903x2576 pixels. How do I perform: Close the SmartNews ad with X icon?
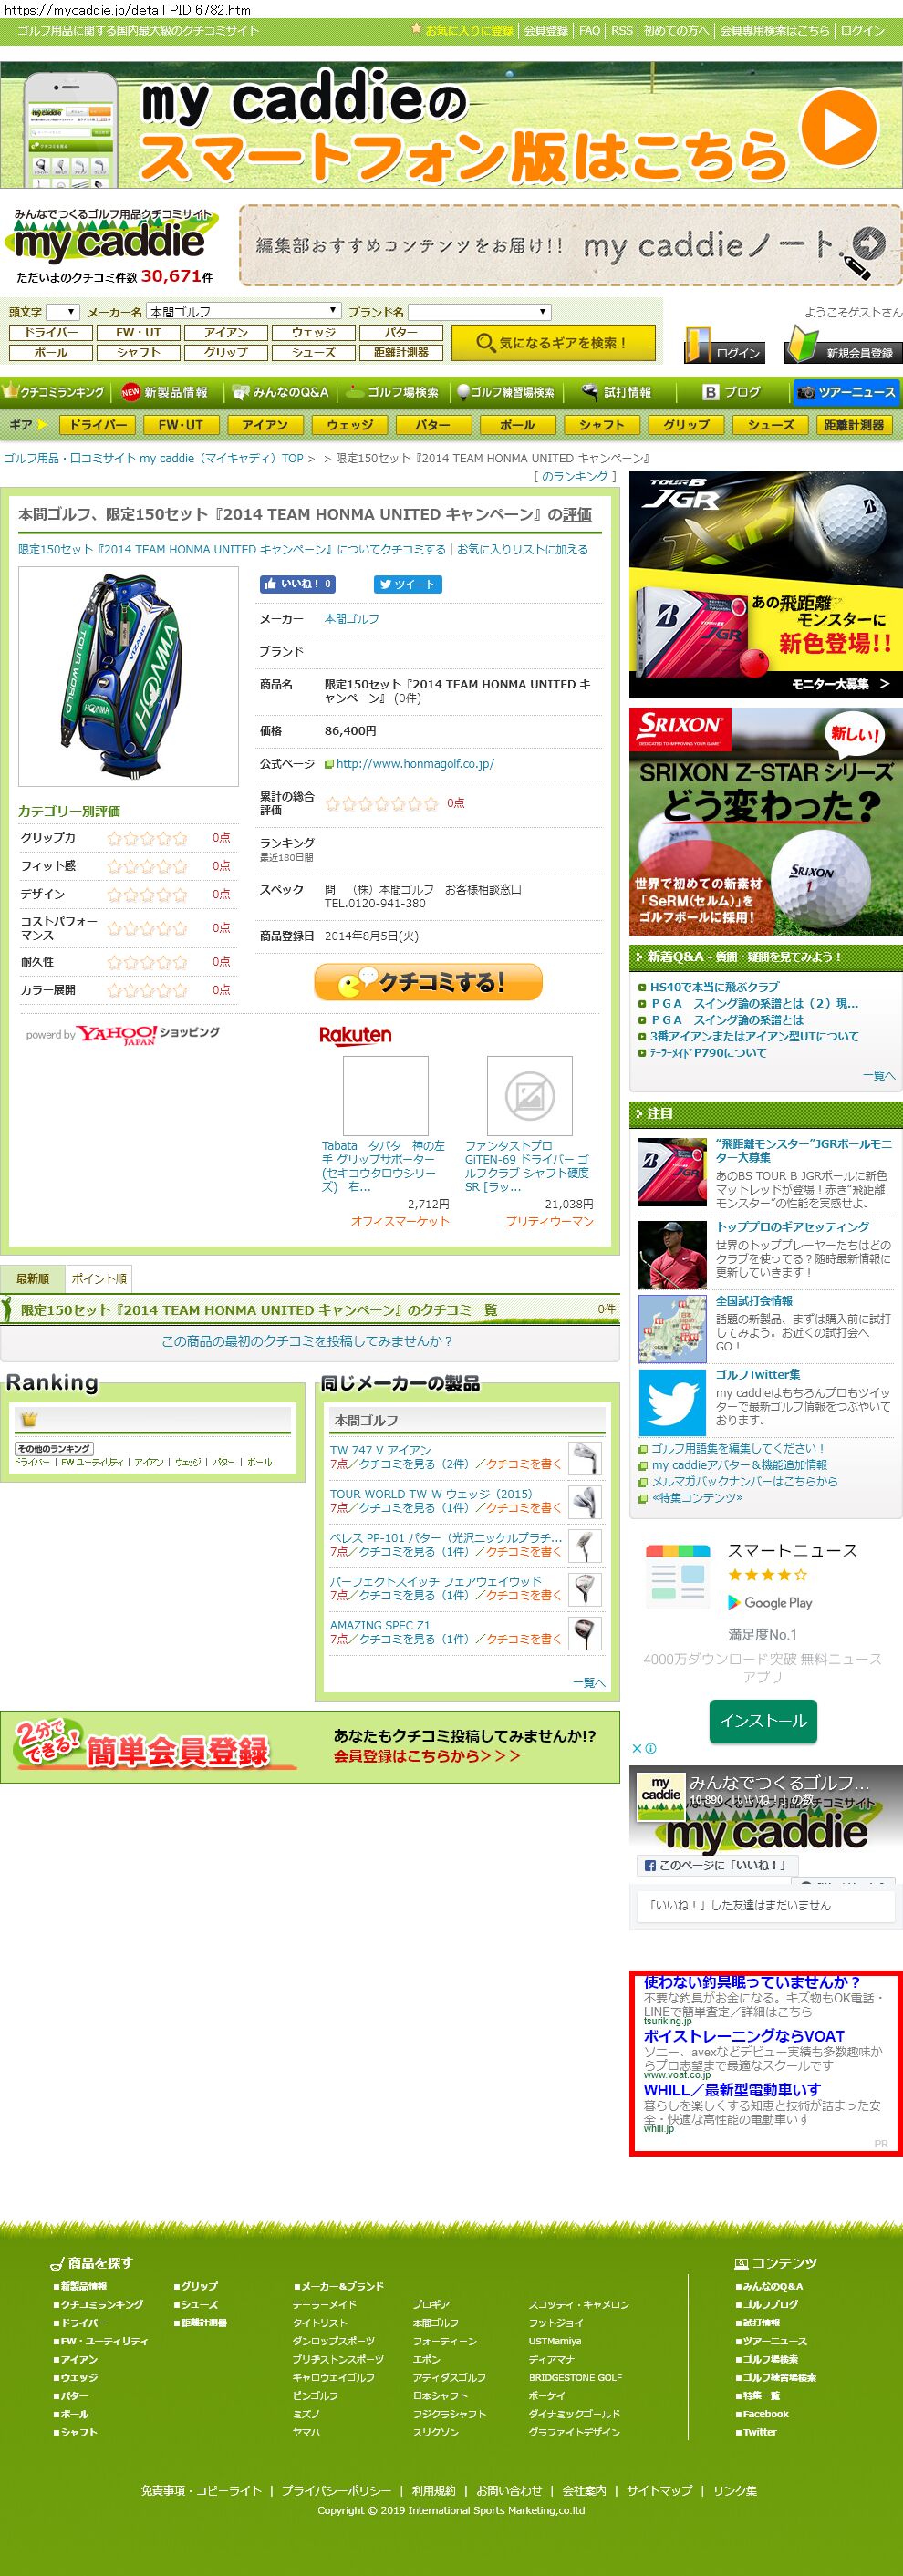637,1748
